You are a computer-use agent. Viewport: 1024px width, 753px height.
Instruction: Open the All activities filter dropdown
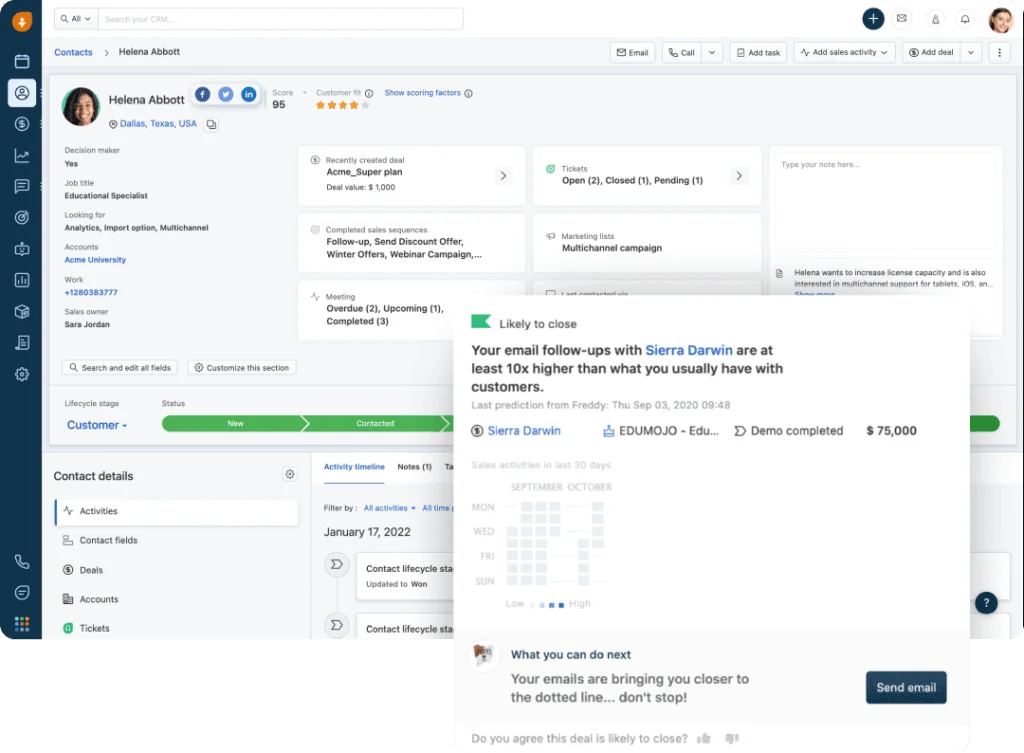389,508
